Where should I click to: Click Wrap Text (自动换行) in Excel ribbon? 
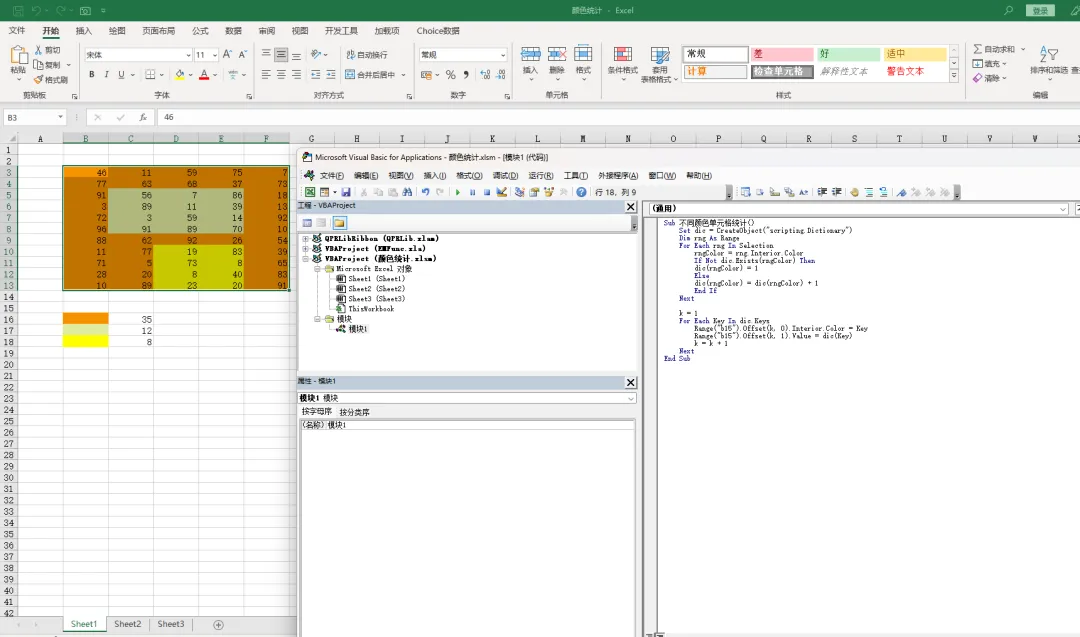366,54
